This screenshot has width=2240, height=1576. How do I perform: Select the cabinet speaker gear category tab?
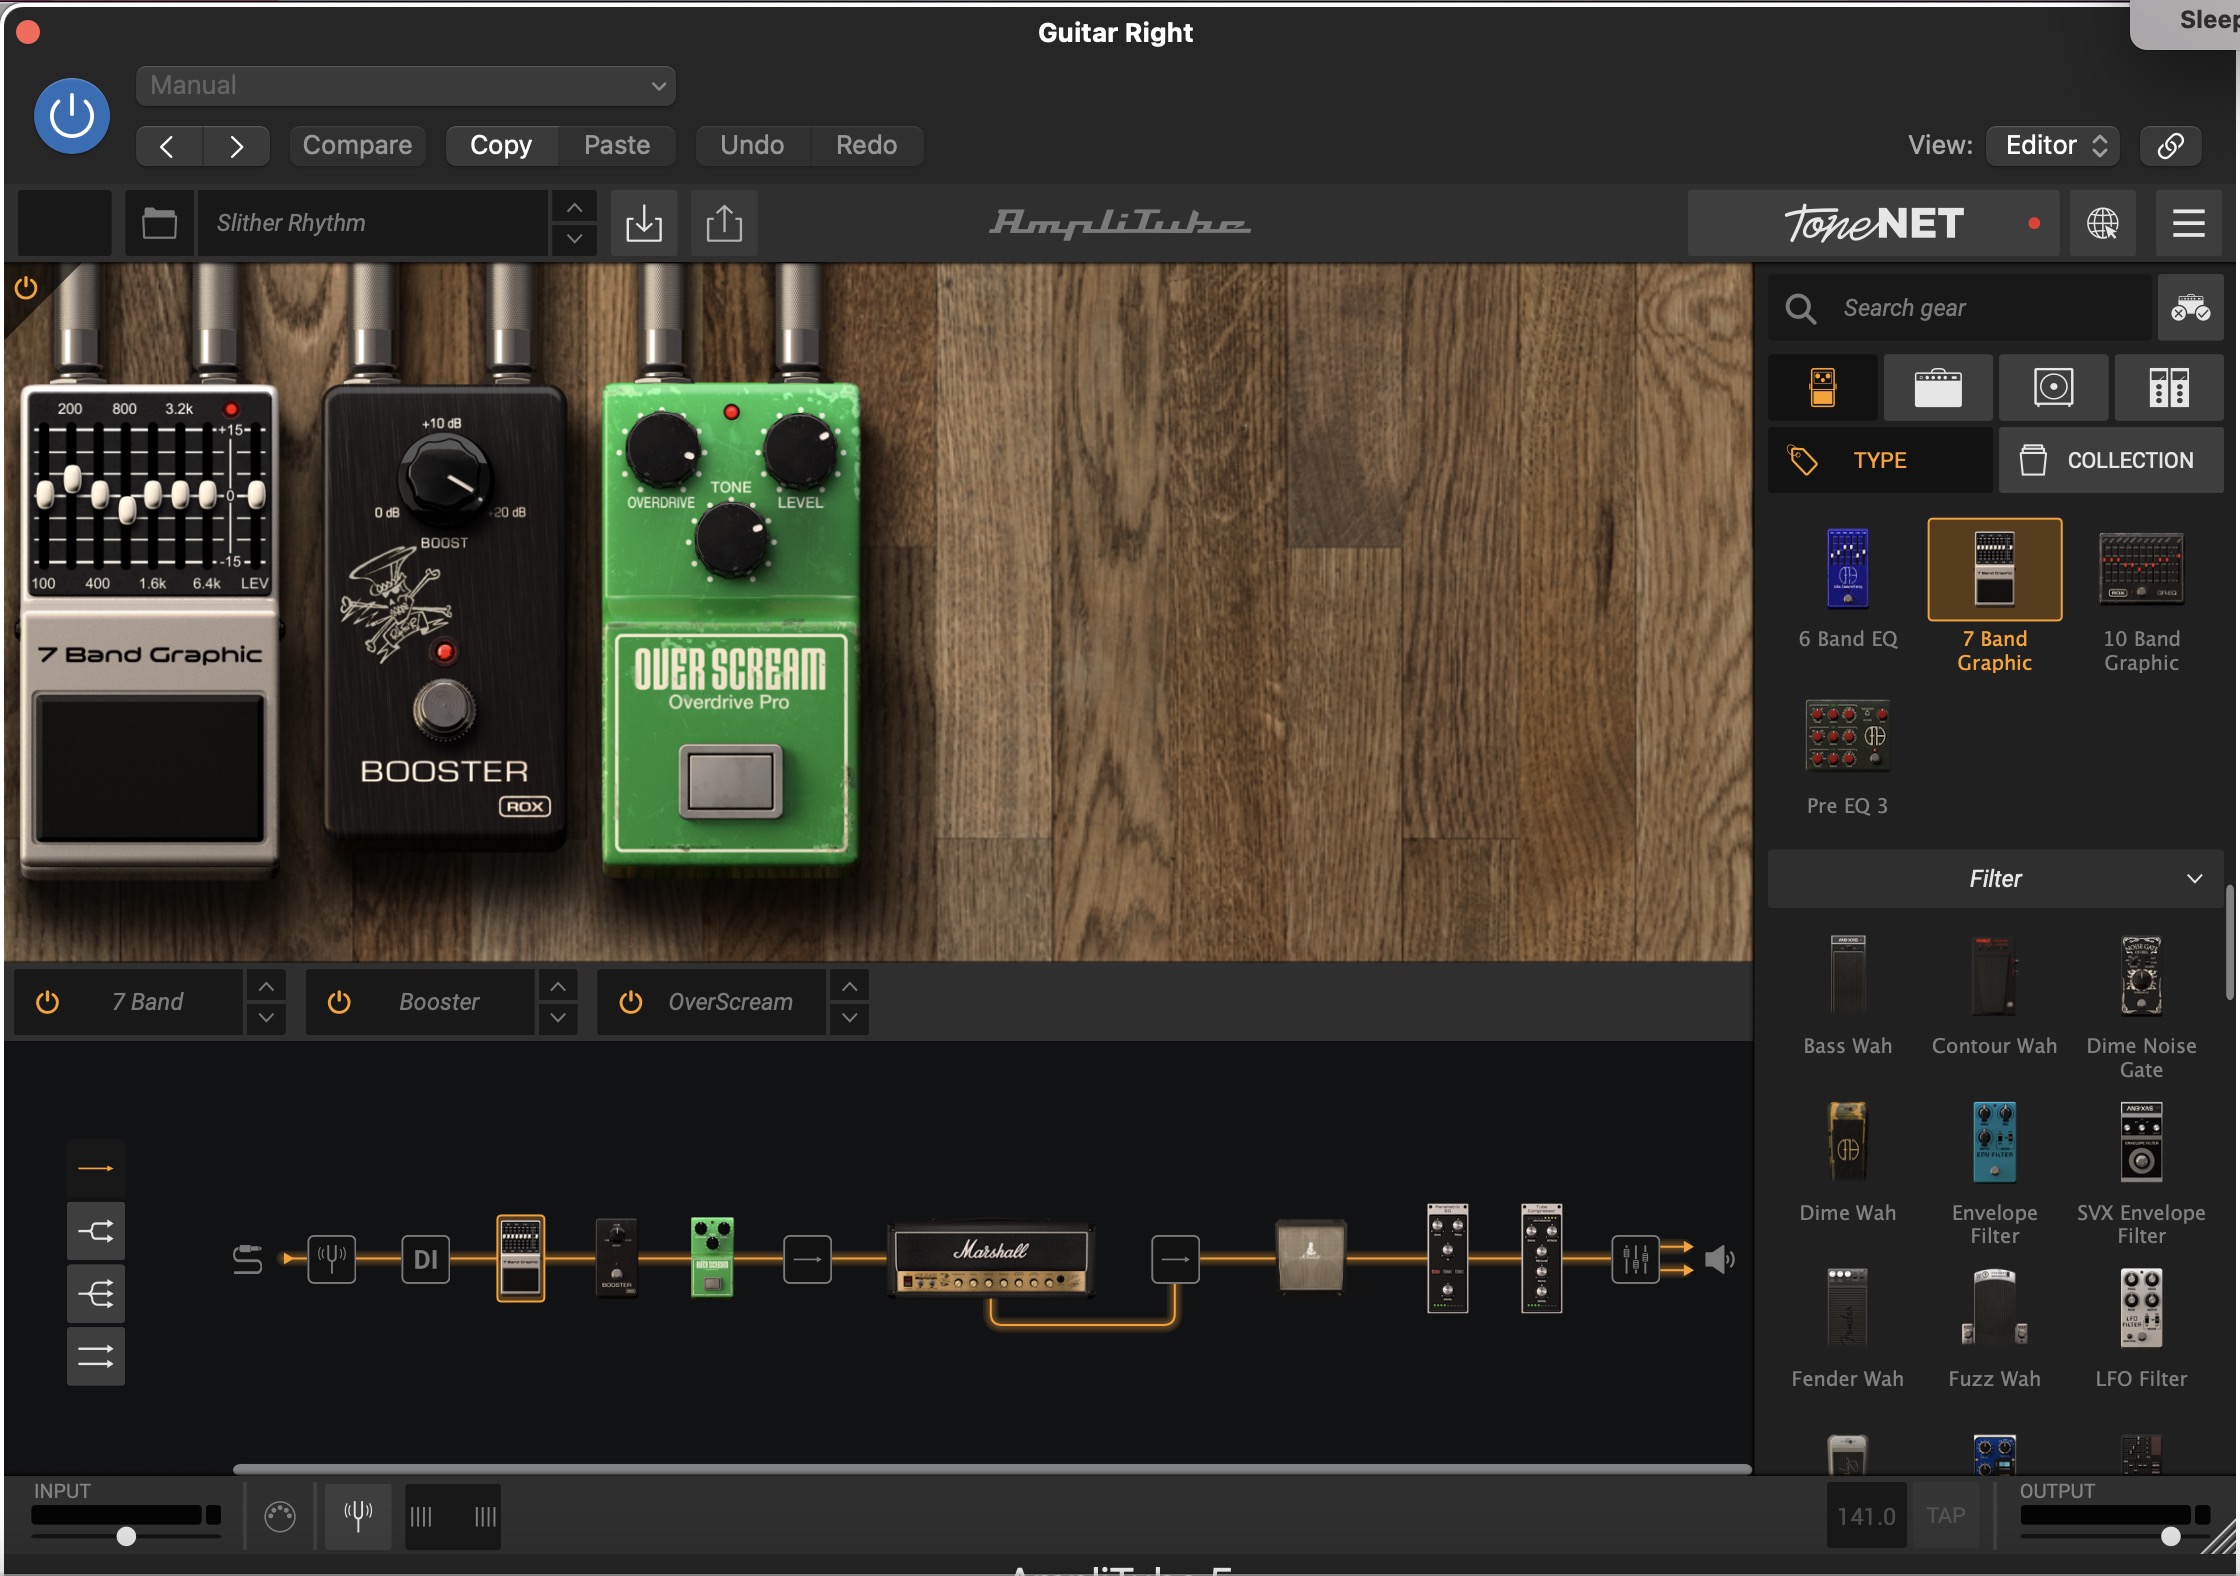point(2053,387)
